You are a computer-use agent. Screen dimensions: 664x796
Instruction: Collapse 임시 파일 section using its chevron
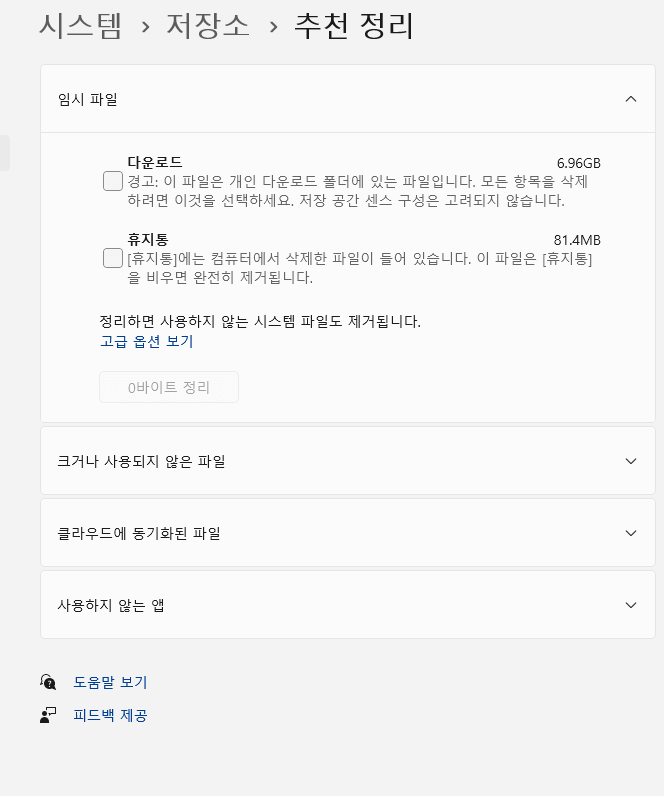(630, 99)
